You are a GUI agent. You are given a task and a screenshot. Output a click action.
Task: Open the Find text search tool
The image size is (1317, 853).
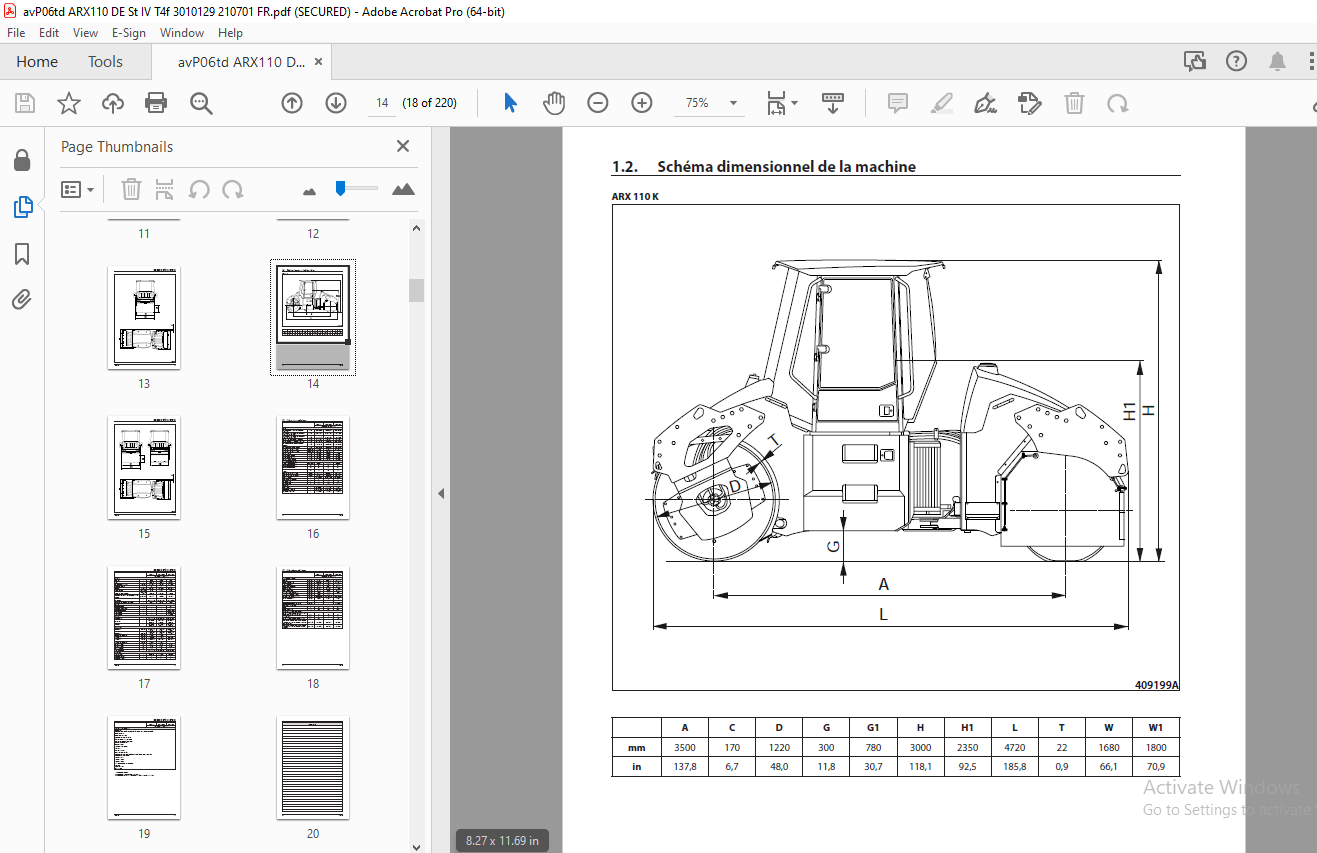pos(201,103)
